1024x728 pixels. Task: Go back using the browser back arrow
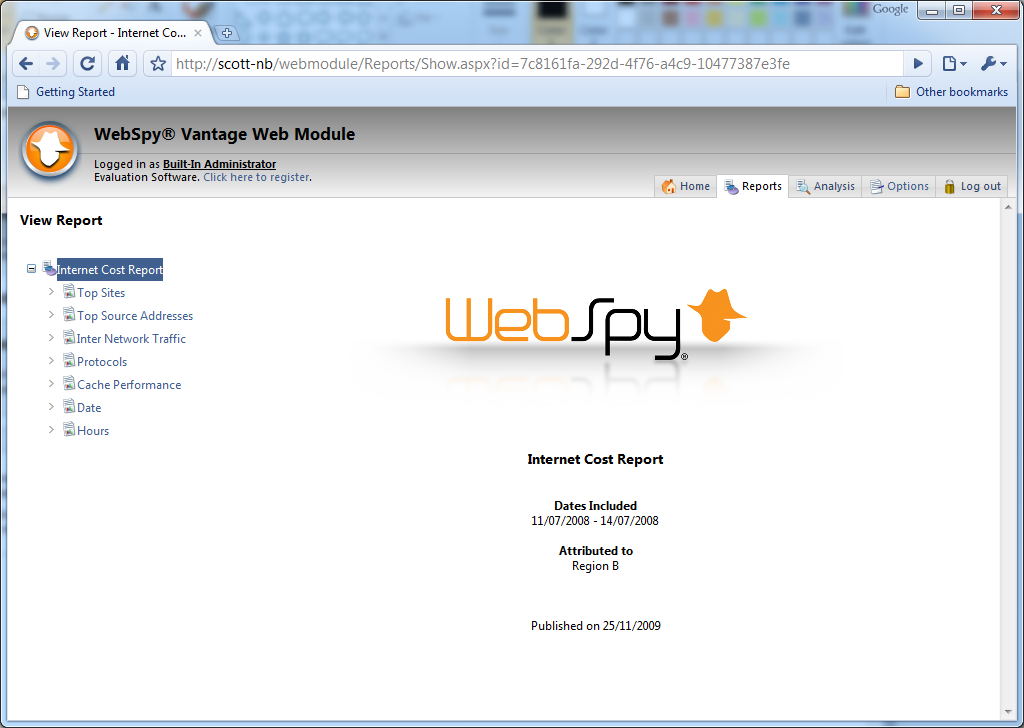(x=26, y=64)
